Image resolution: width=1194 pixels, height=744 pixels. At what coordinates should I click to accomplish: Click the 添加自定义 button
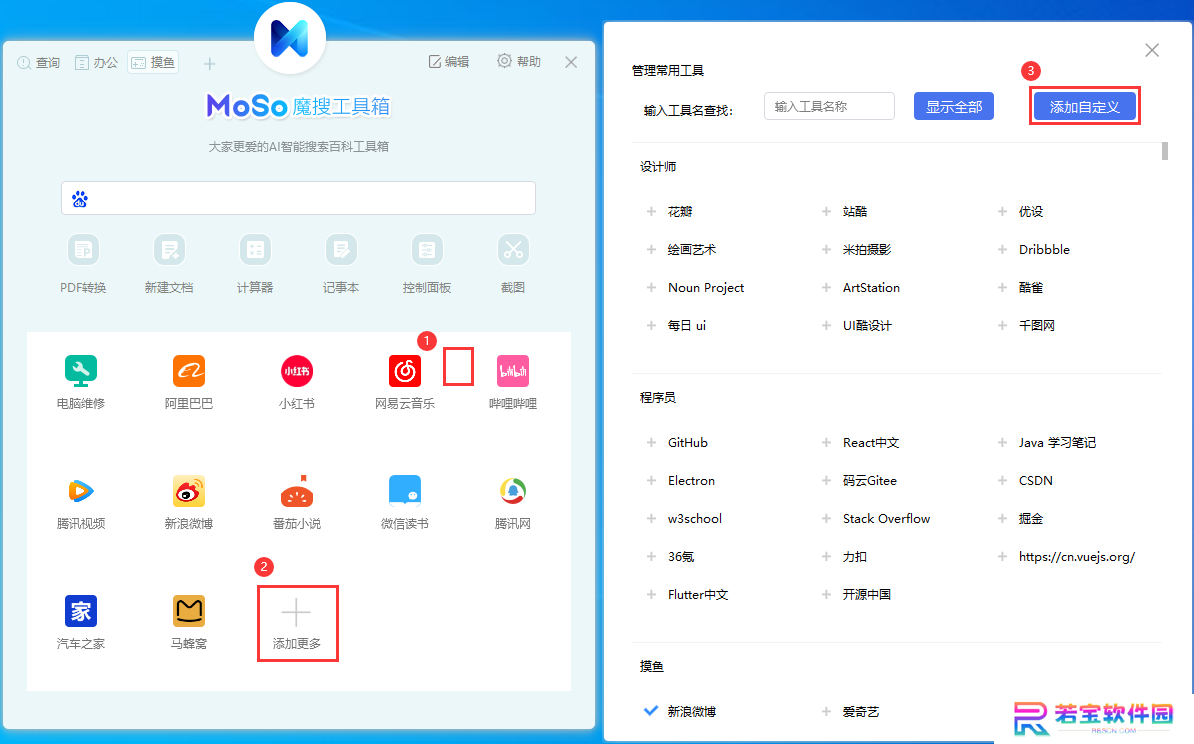pyautogui.click(x=1084, y=107)
